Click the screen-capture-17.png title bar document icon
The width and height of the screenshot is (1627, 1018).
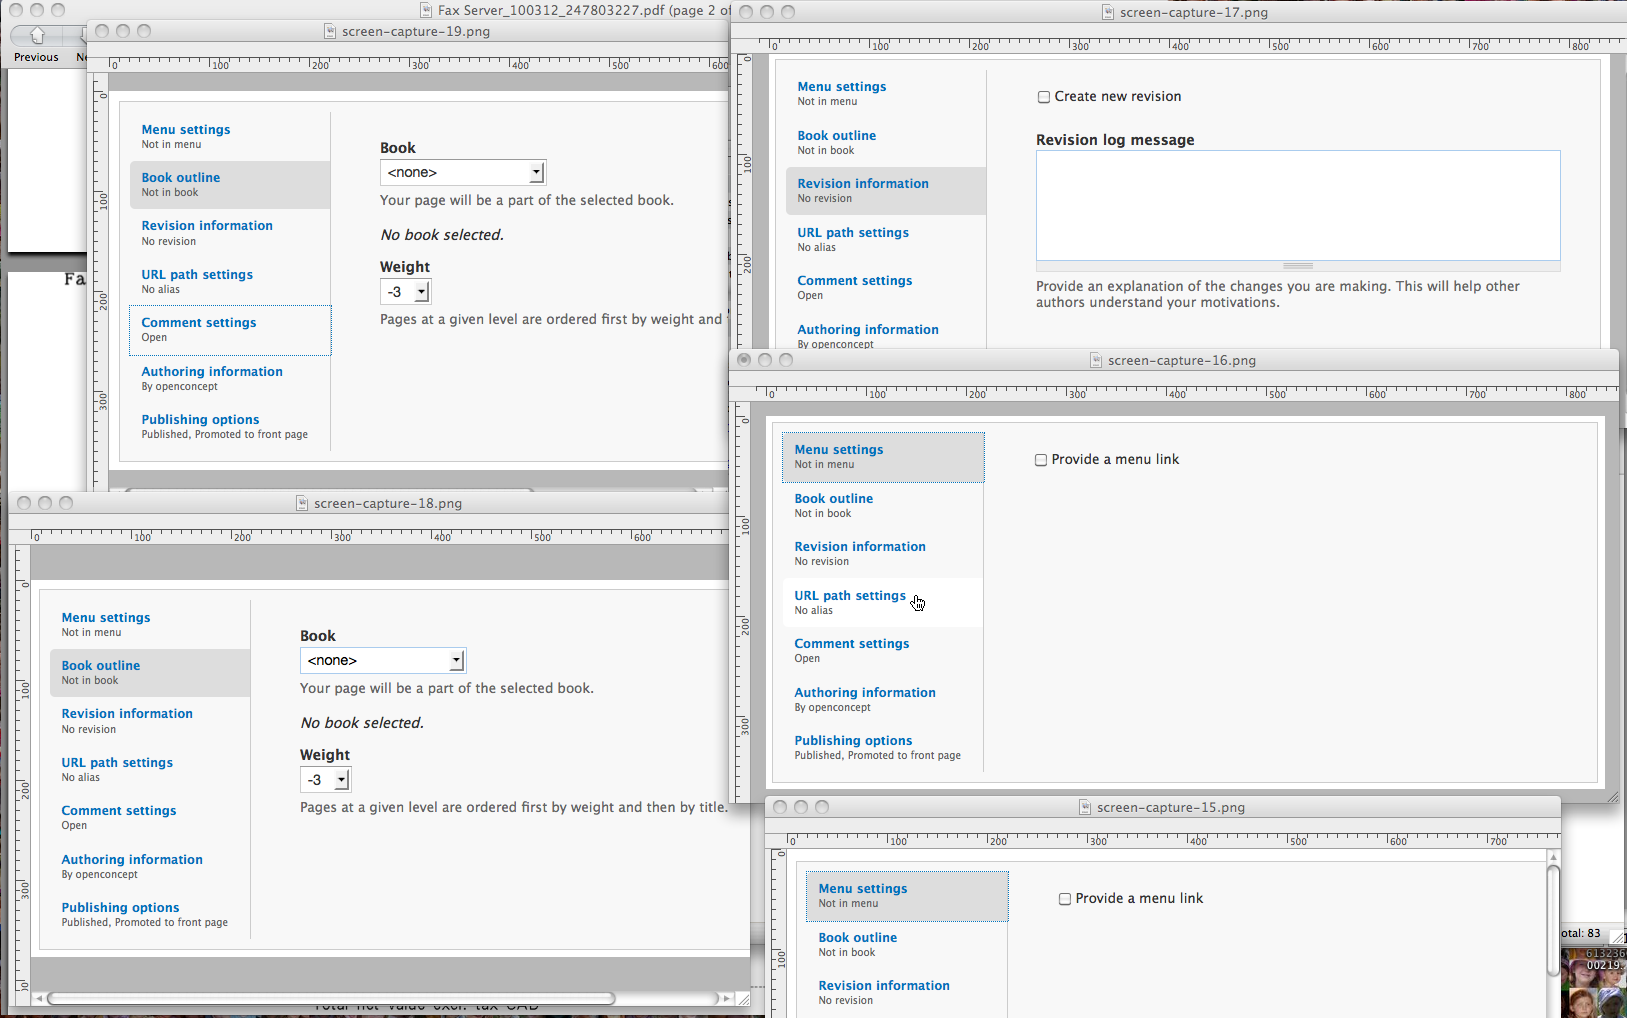point(1108,12)
